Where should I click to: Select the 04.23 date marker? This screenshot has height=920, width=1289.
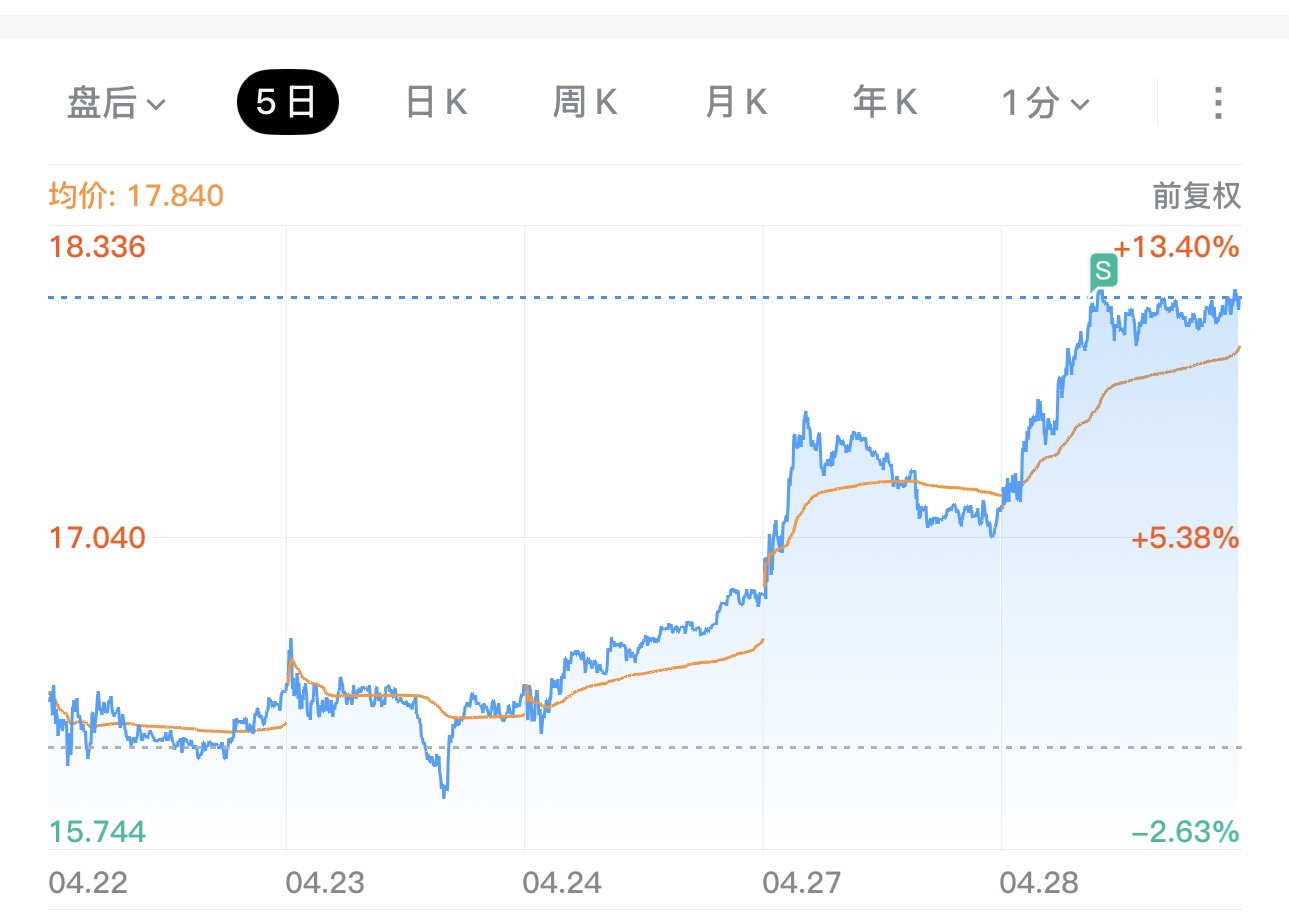point(325,883)
